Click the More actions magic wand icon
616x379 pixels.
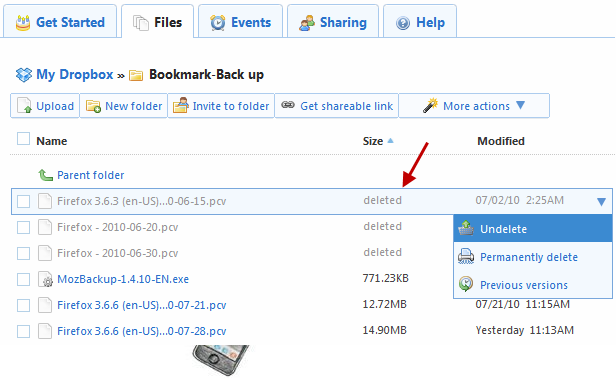431,105
